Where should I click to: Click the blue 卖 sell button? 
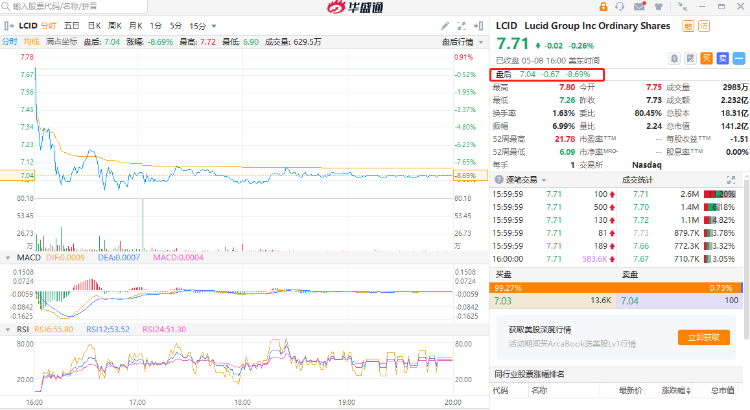723,59
